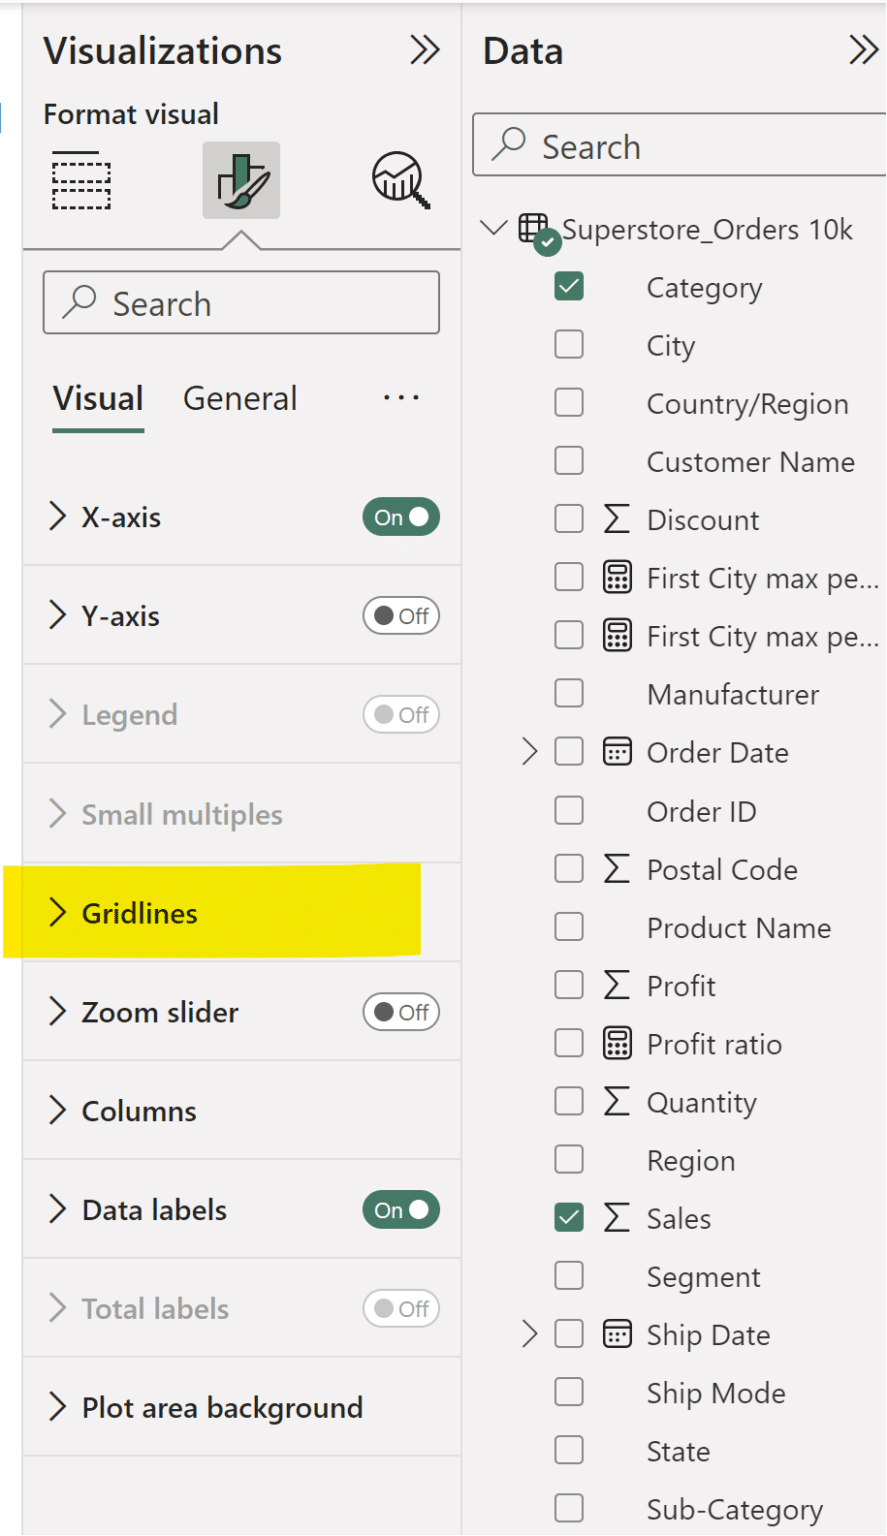Open the Format visual paintbrush icon
This screenshot has width=887, height=1536.
(x=240, y=181)
